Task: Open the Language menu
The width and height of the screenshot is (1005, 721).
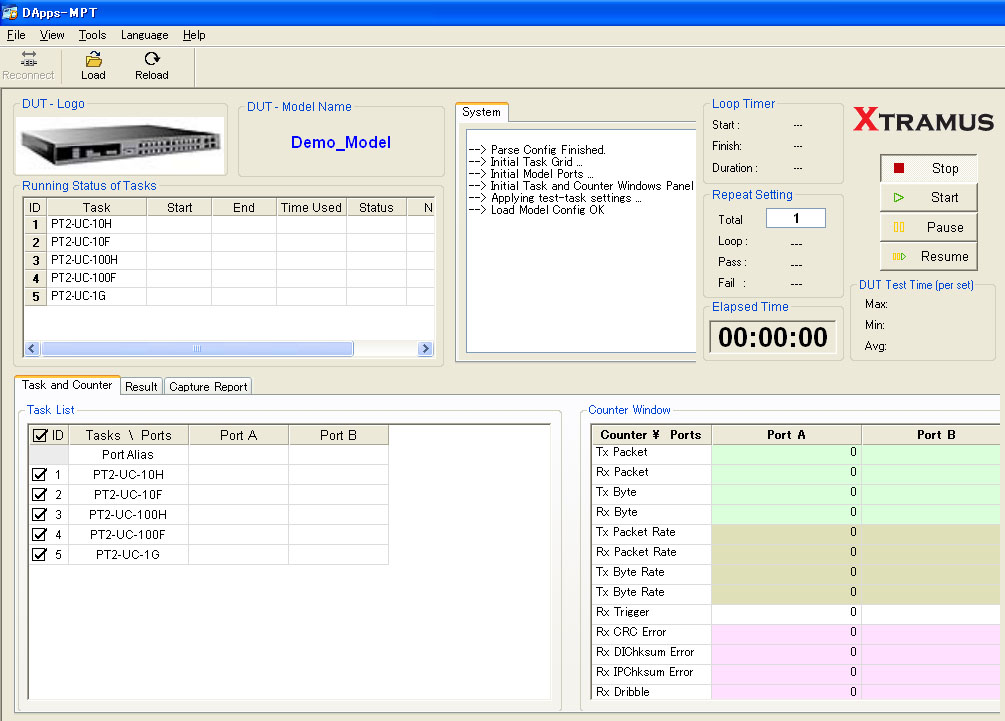Action: (x=144, y=35)
